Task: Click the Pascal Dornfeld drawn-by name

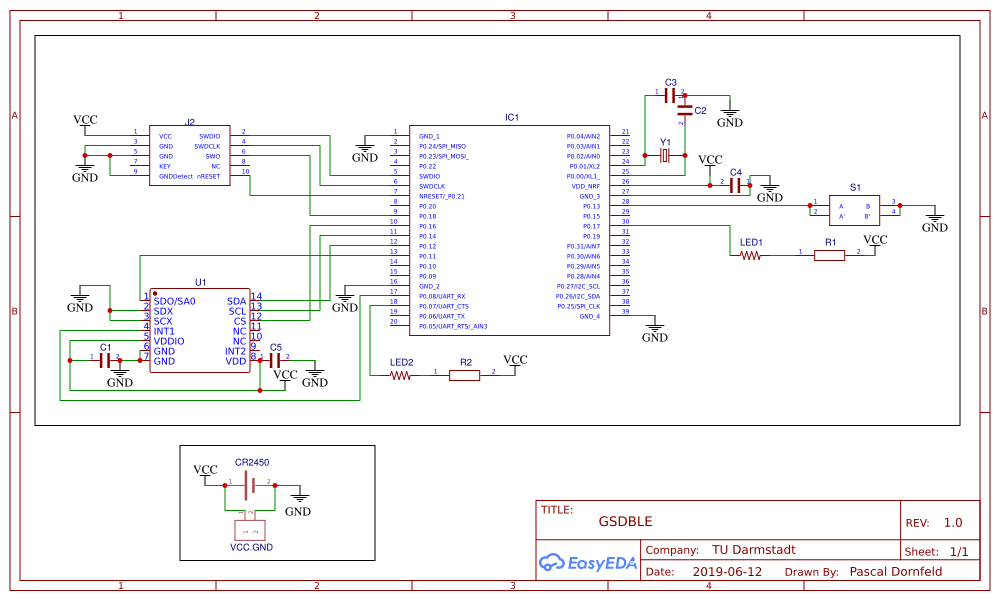Action: point(899,571)
